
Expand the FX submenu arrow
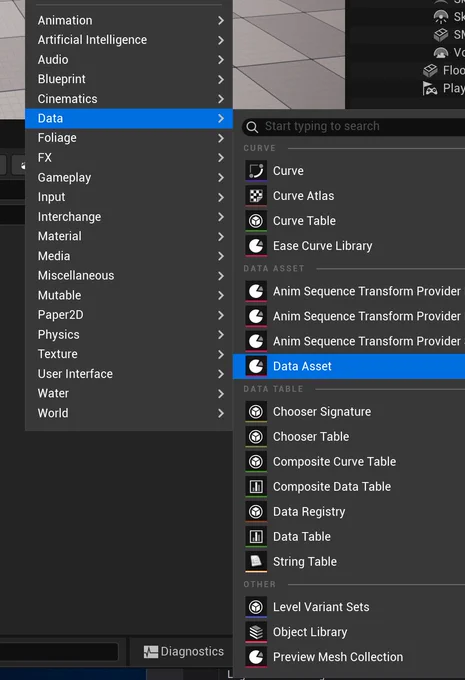[x=221, y=157]
